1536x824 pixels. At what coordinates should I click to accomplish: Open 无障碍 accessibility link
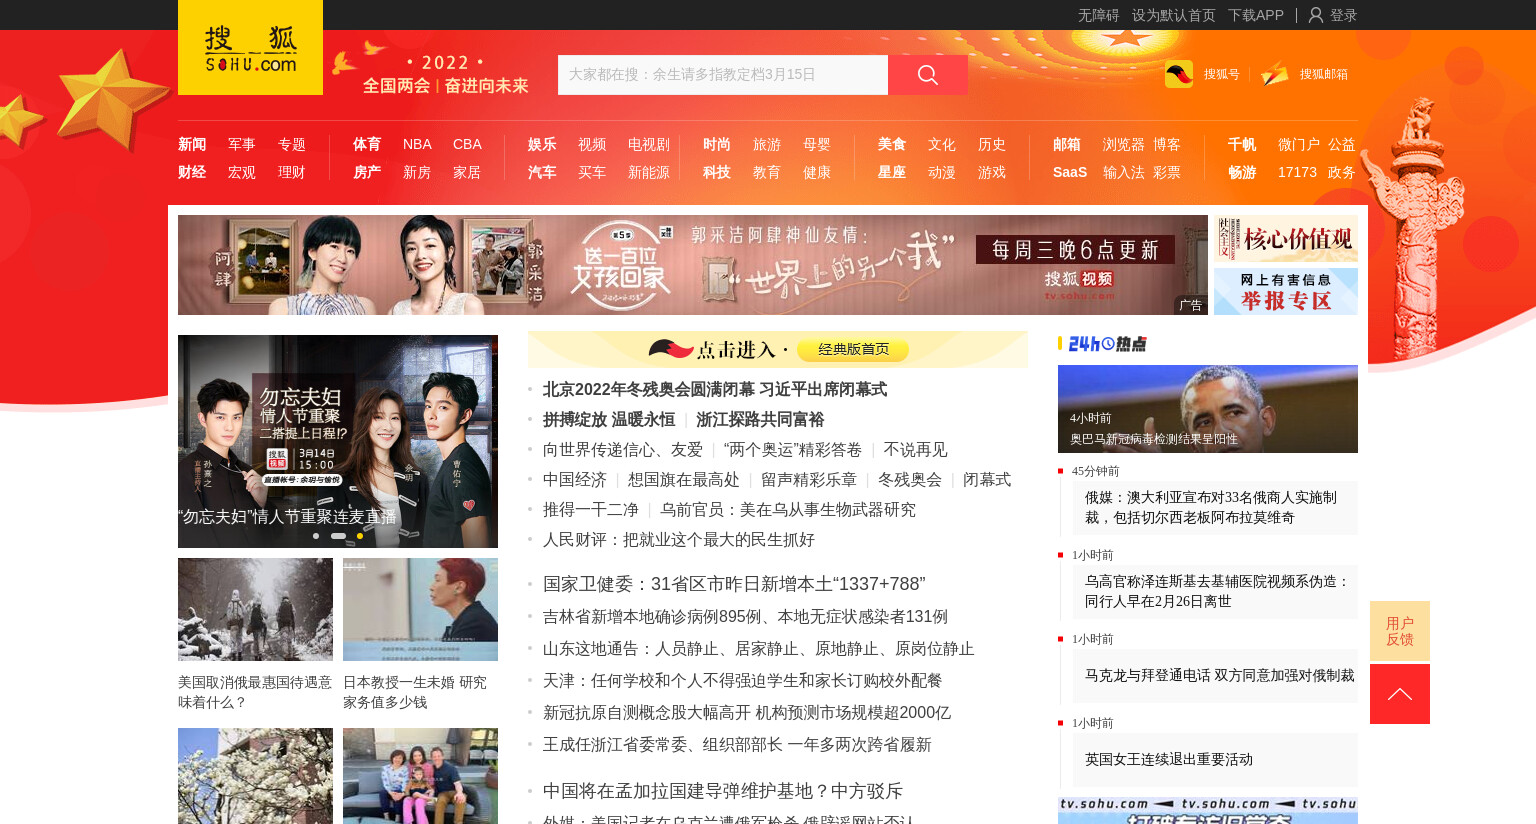pyautogui.click(x=1098, y=15)
